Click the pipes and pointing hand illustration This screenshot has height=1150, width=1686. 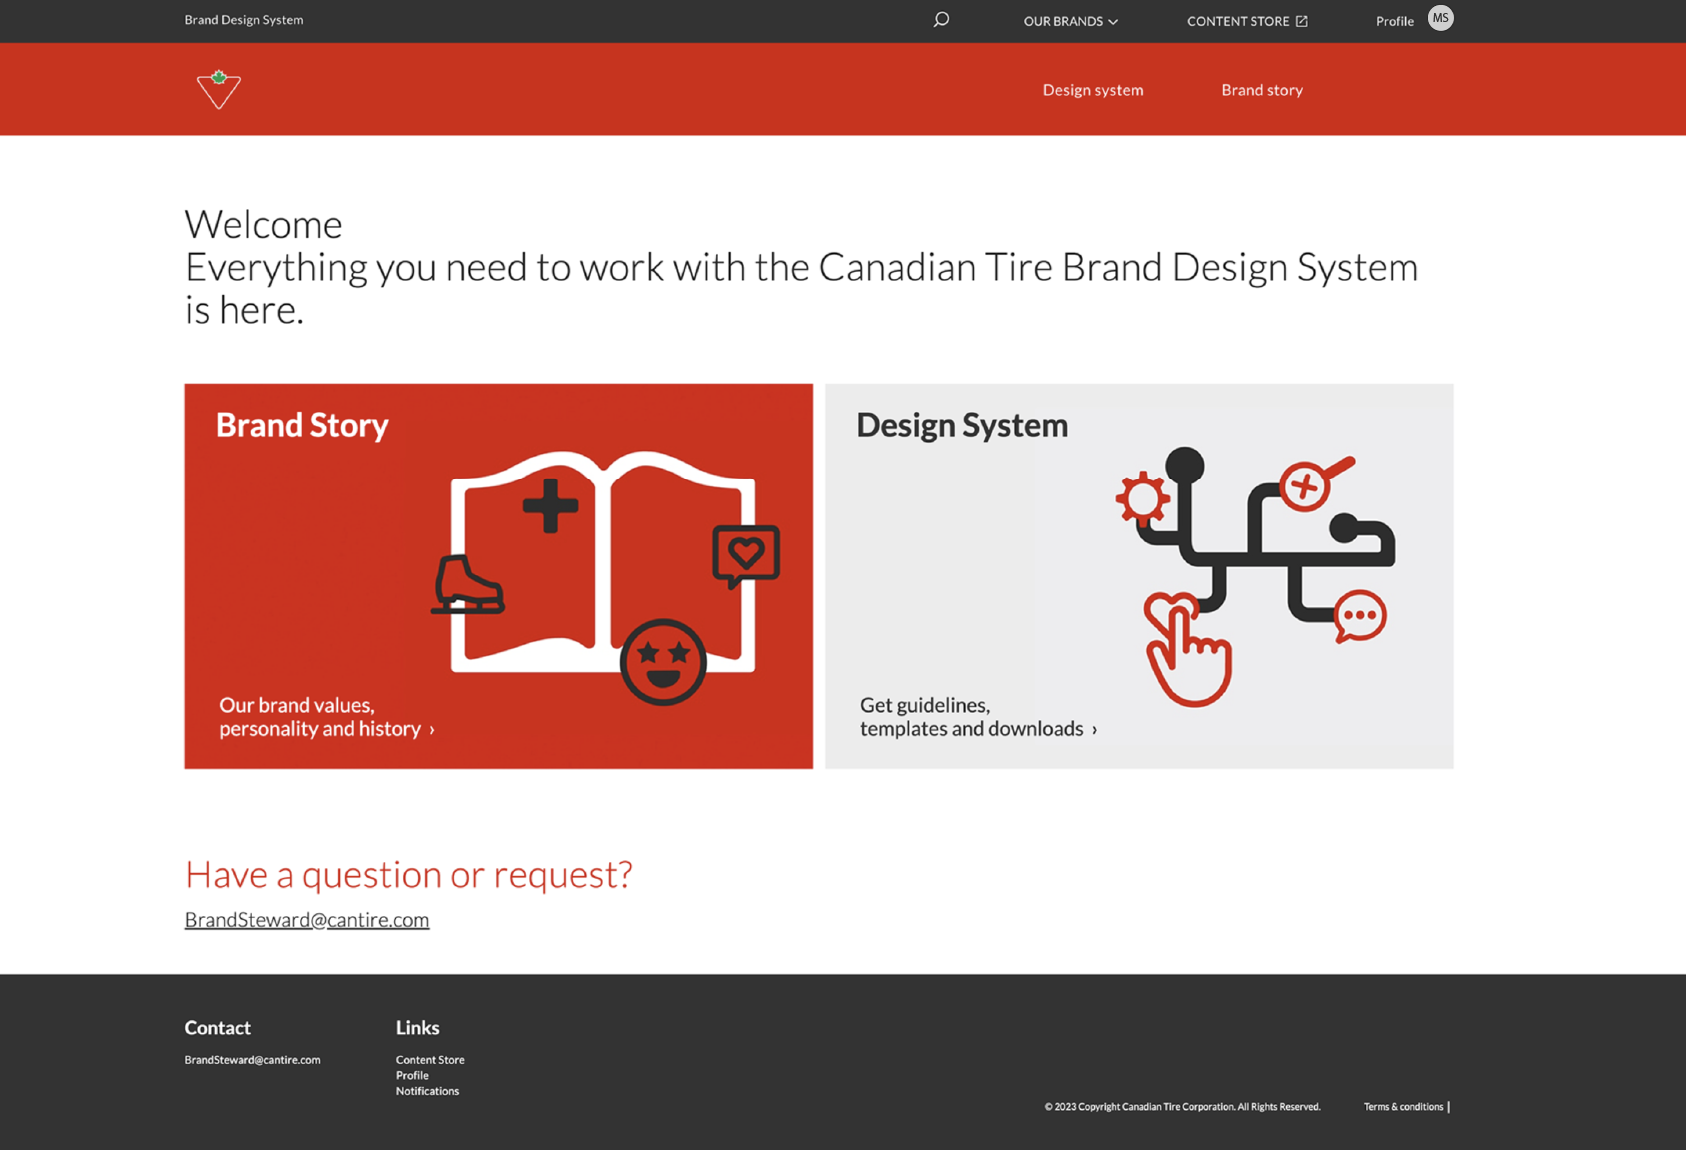[x=1256, y=576]
